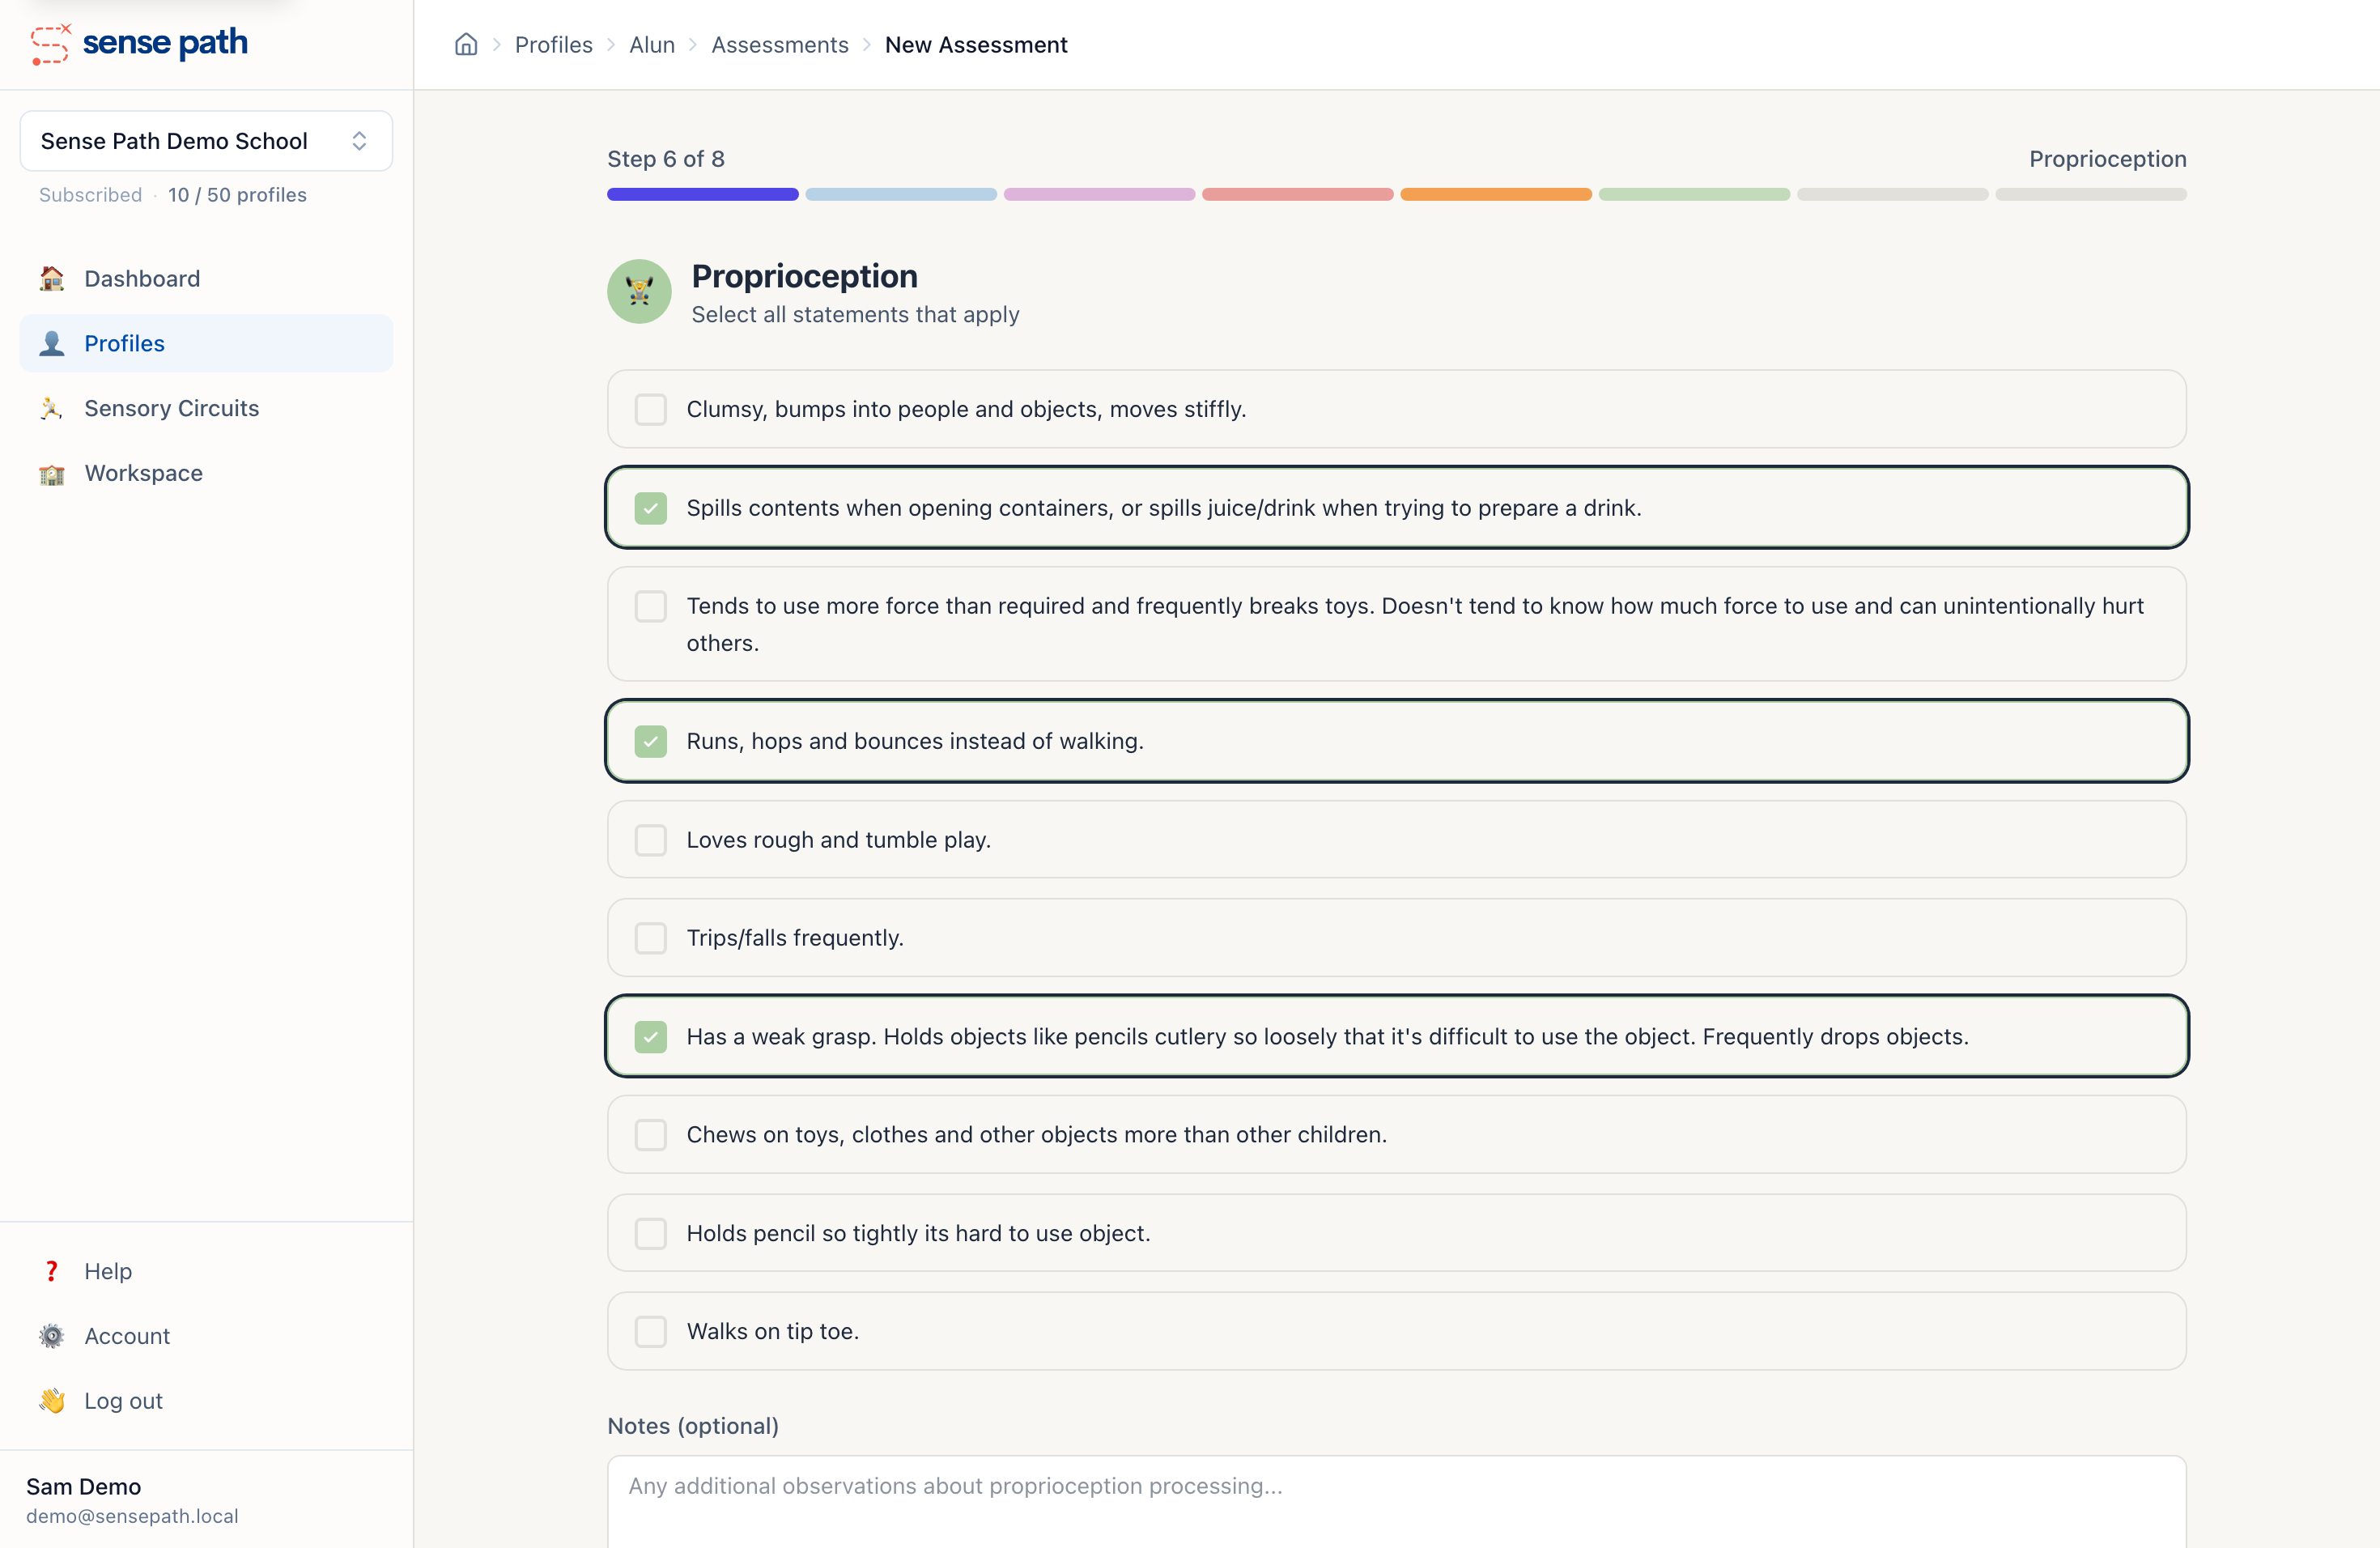This screenshot has height=1548, width=2380.
Task: Click Alun breadcrumb link
Action: (x=652, y=45)
